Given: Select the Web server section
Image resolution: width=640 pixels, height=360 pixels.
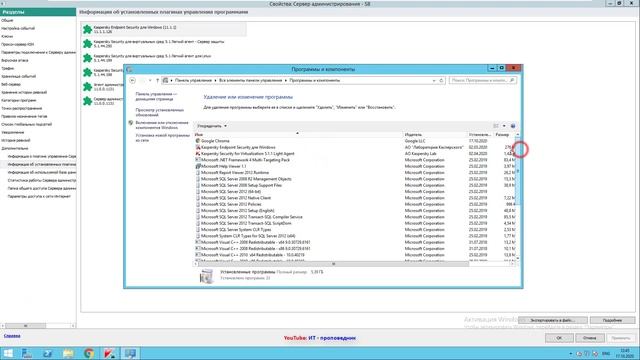Looking at the screenshot, I should click(11, 84).
